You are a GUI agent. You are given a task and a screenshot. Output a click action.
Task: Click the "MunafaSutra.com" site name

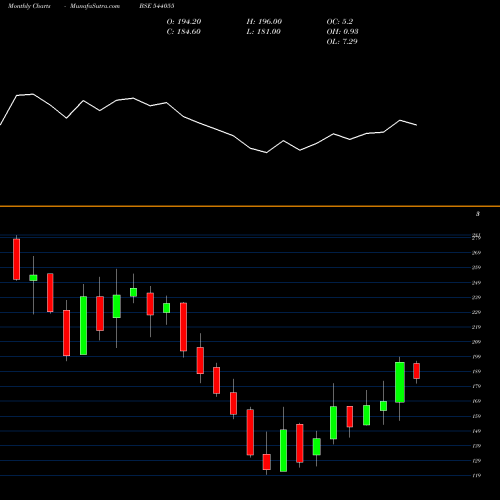95,6
